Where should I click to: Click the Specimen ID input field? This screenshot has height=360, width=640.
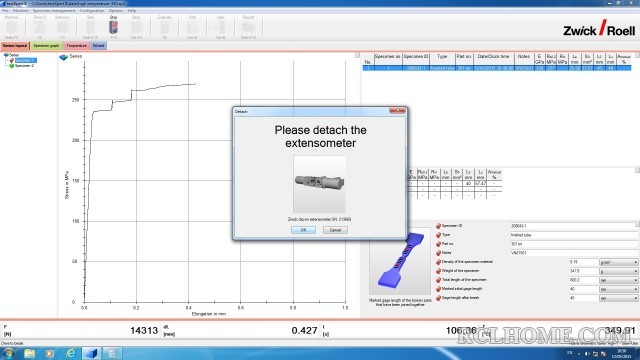pyautogui.click(x=573, y=226)
